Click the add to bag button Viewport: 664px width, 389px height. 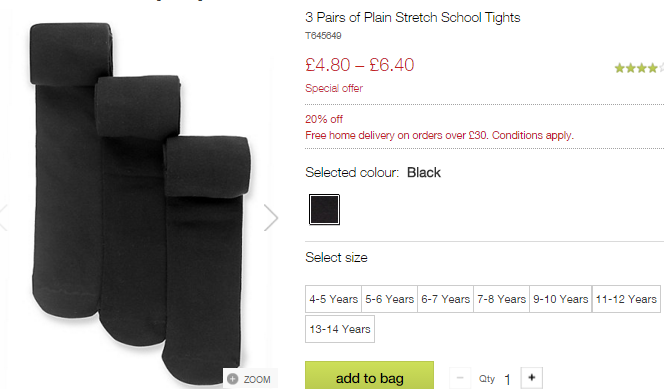(x=369, y=376)
